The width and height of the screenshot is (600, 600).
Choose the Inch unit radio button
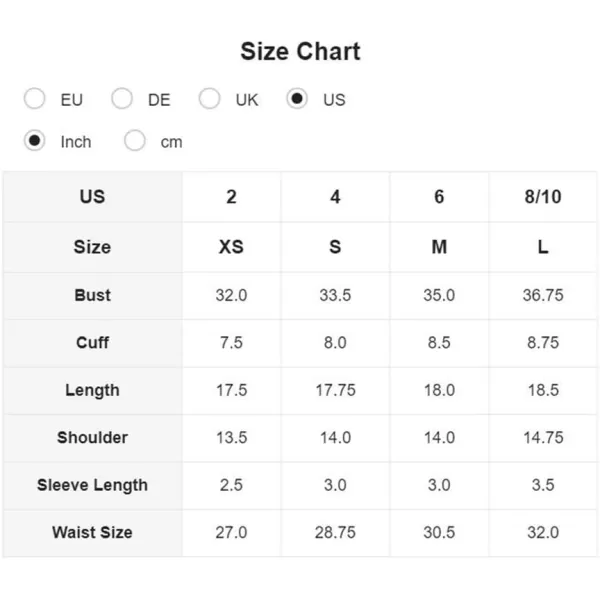34,140
